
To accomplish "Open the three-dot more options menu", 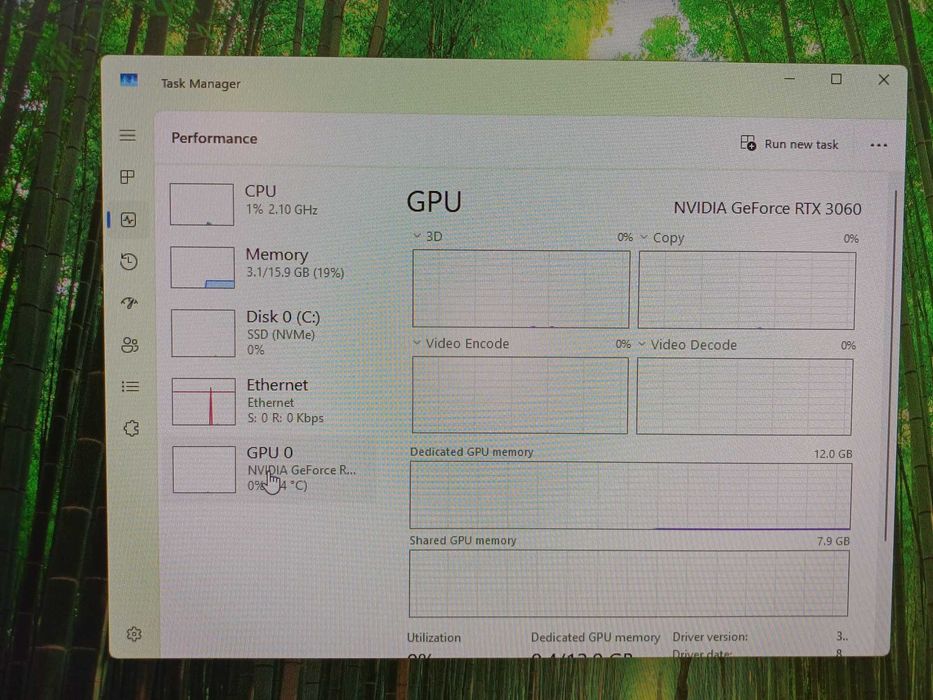I will click(878, 145).
